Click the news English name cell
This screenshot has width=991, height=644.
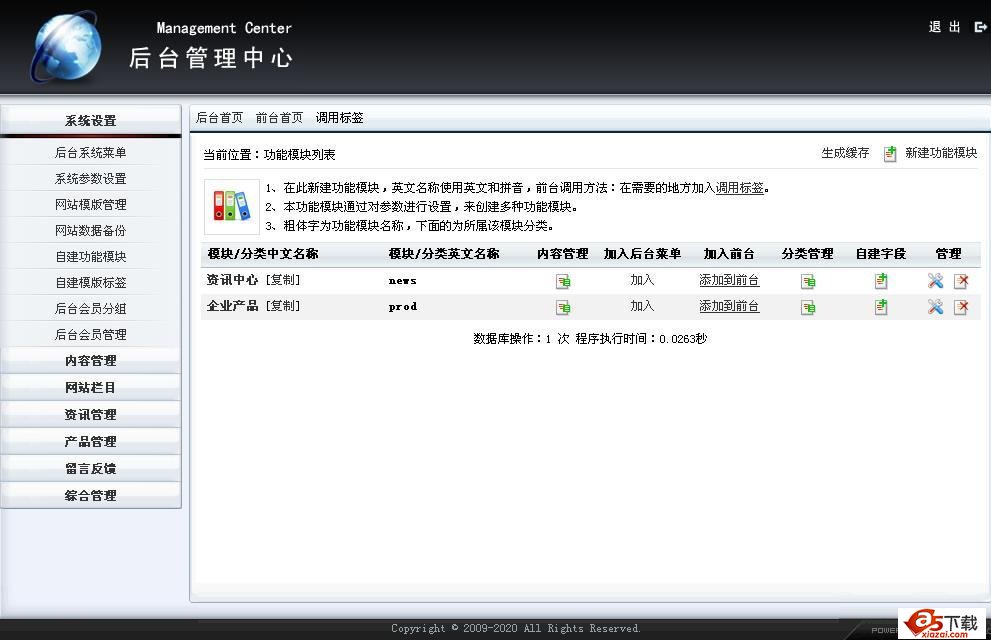click(x=403, y=281)
